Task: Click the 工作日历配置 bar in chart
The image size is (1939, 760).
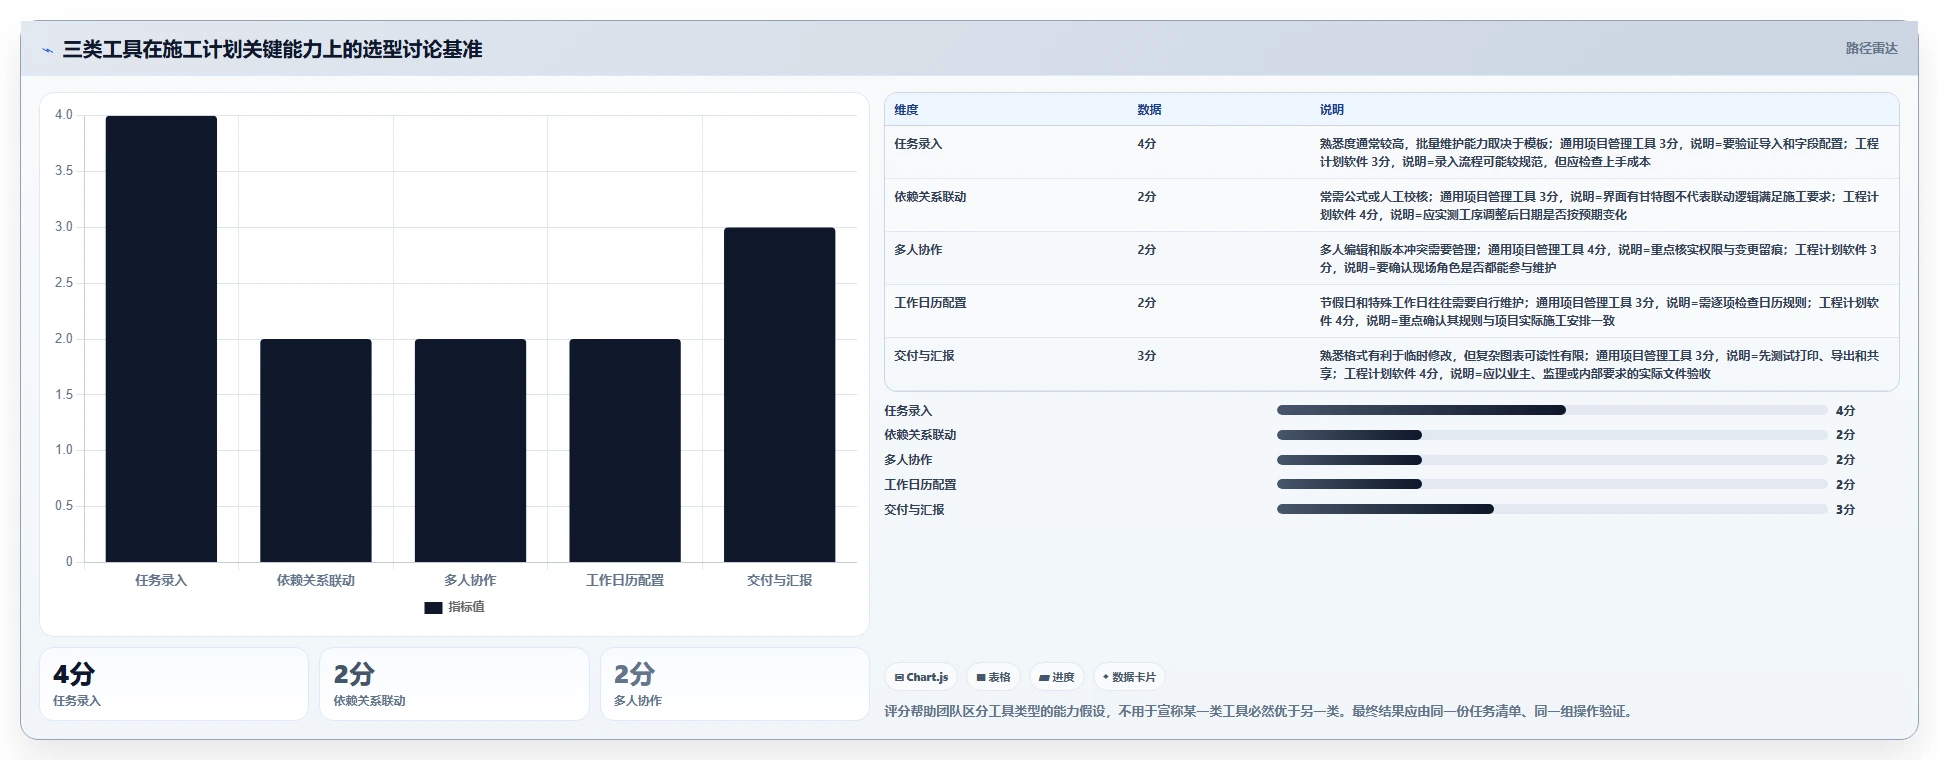Action: (625, 450)
